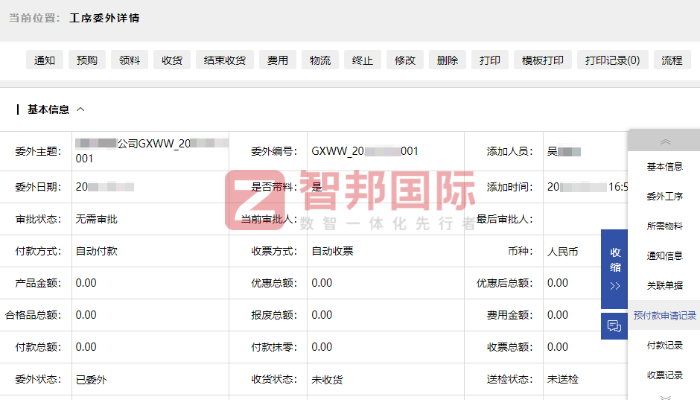Click the 物流 logistics button

coord(320,60)
